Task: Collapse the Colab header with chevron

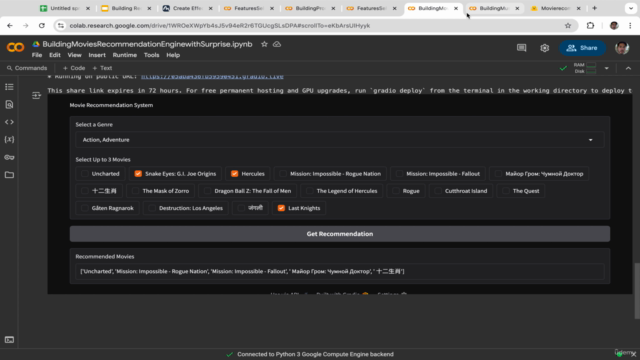Action: [628, 68]
